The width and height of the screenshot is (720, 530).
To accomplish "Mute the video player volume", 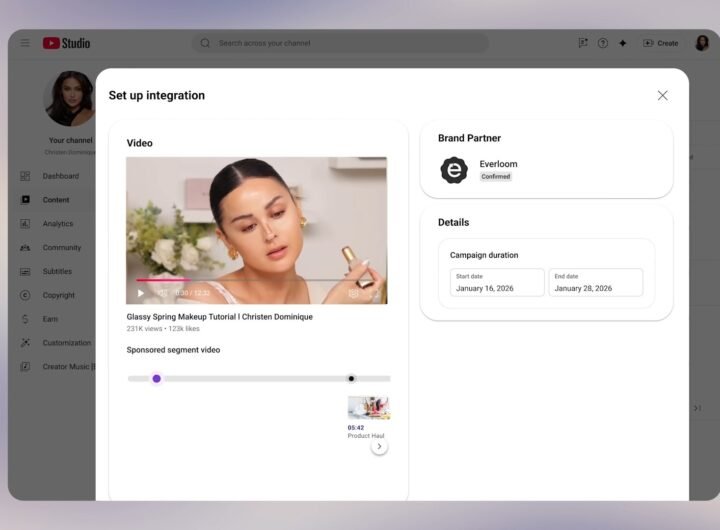I will [162, 293].
